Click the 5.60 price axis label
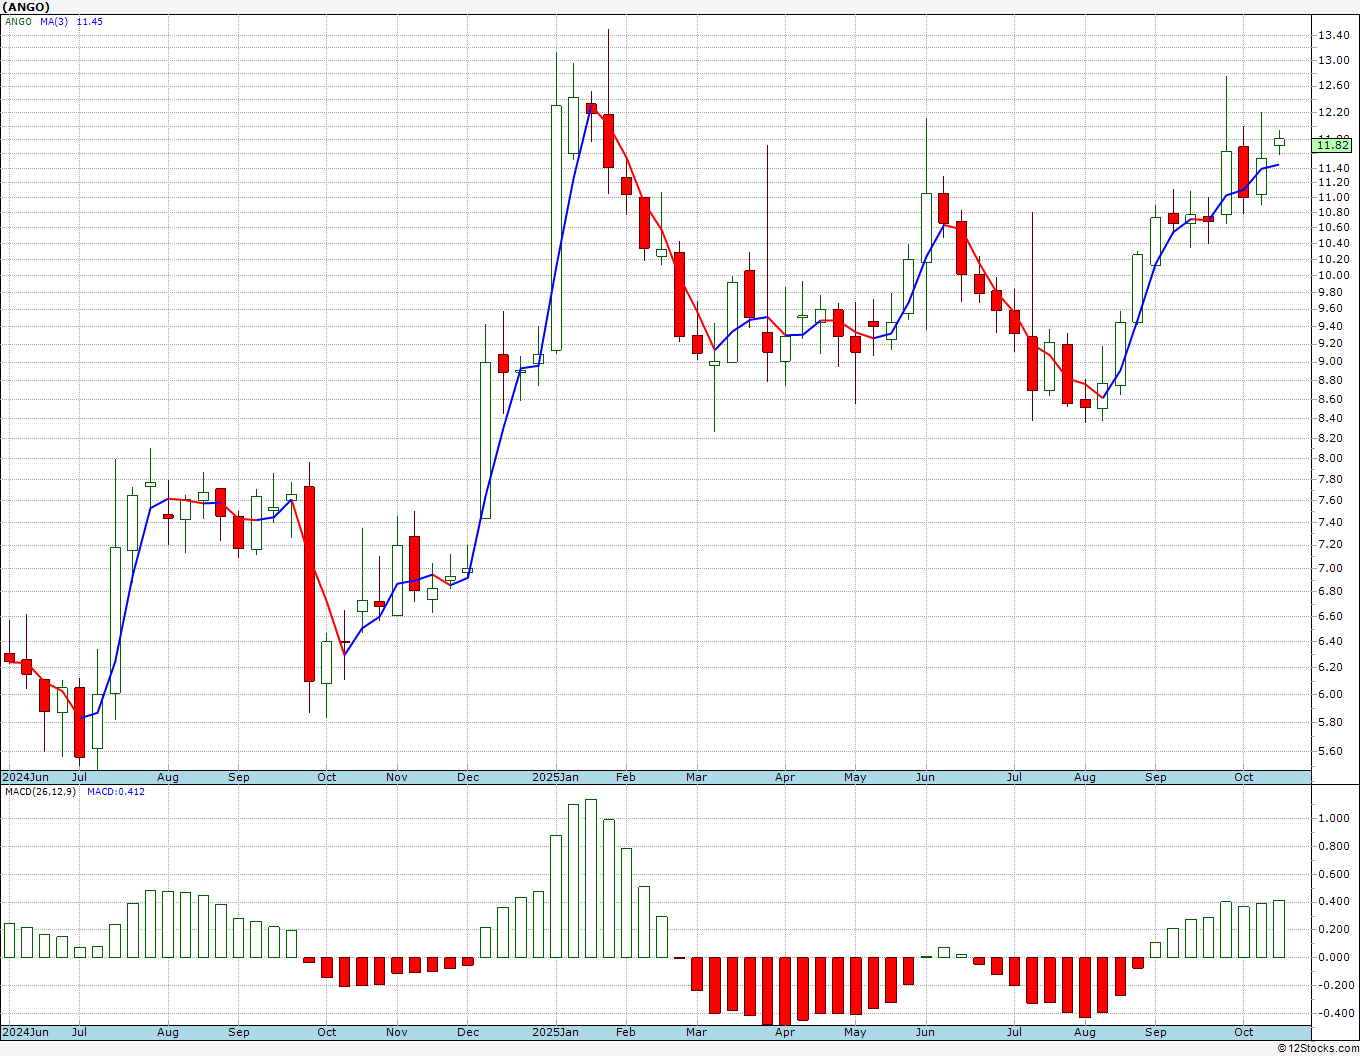1360x1056 pixels. click(x=1332, y=752)
